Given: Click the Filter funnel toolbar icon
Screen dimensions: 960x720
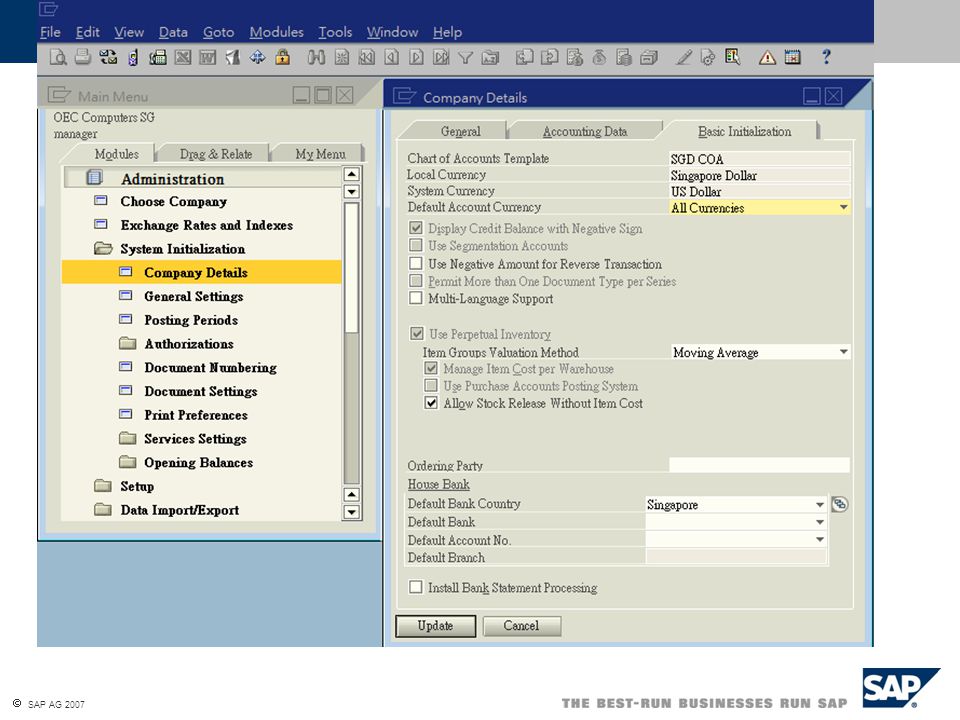Looking at the screenshot, I should (x=465, y=58).
